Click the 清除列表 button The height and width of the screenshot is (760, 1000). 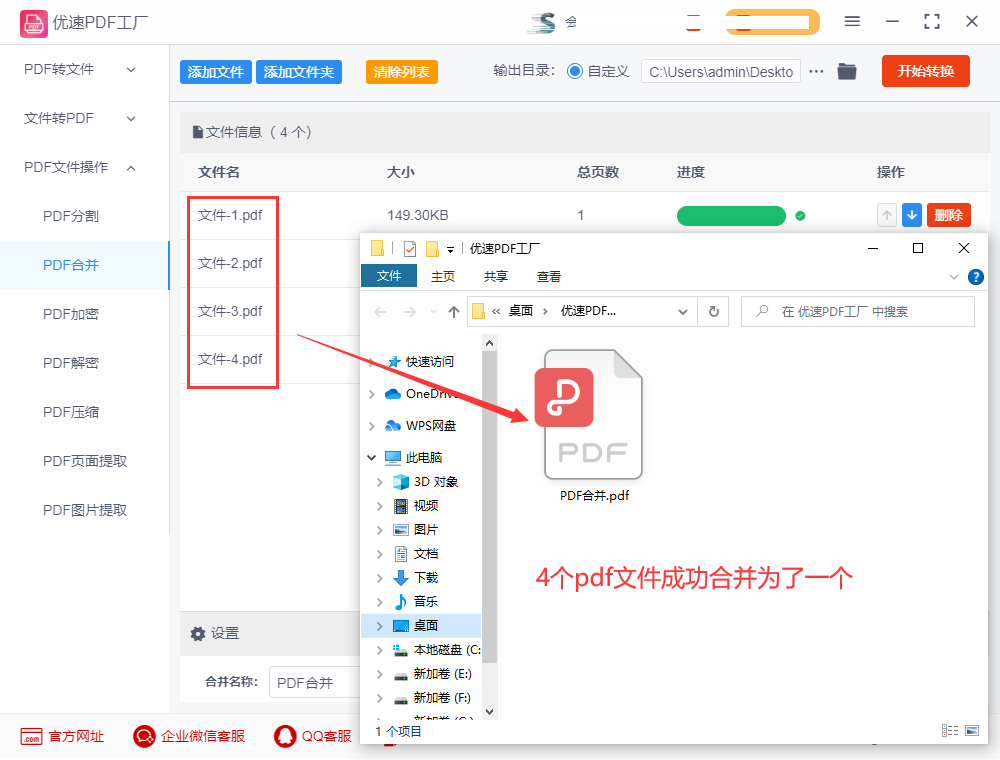(x=402, y=72)
